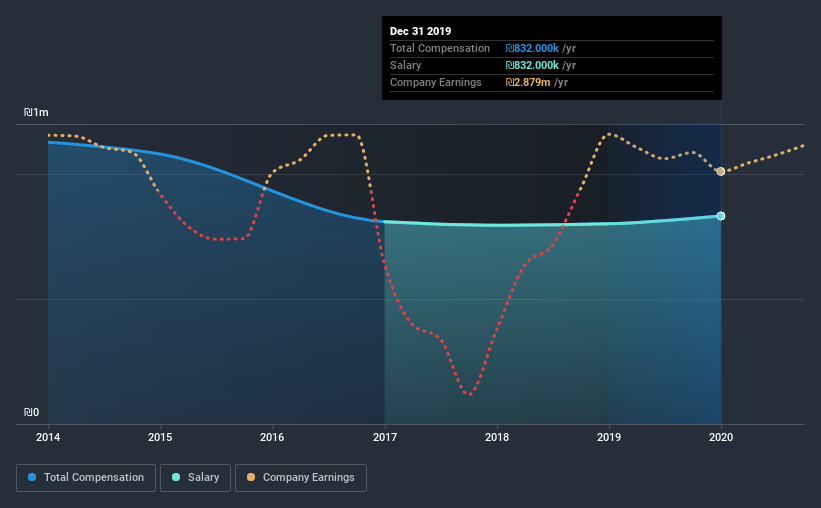Select the teal salary data point at 2020
The width and height of the screenshot is (821, 508).
click(721, 216)
